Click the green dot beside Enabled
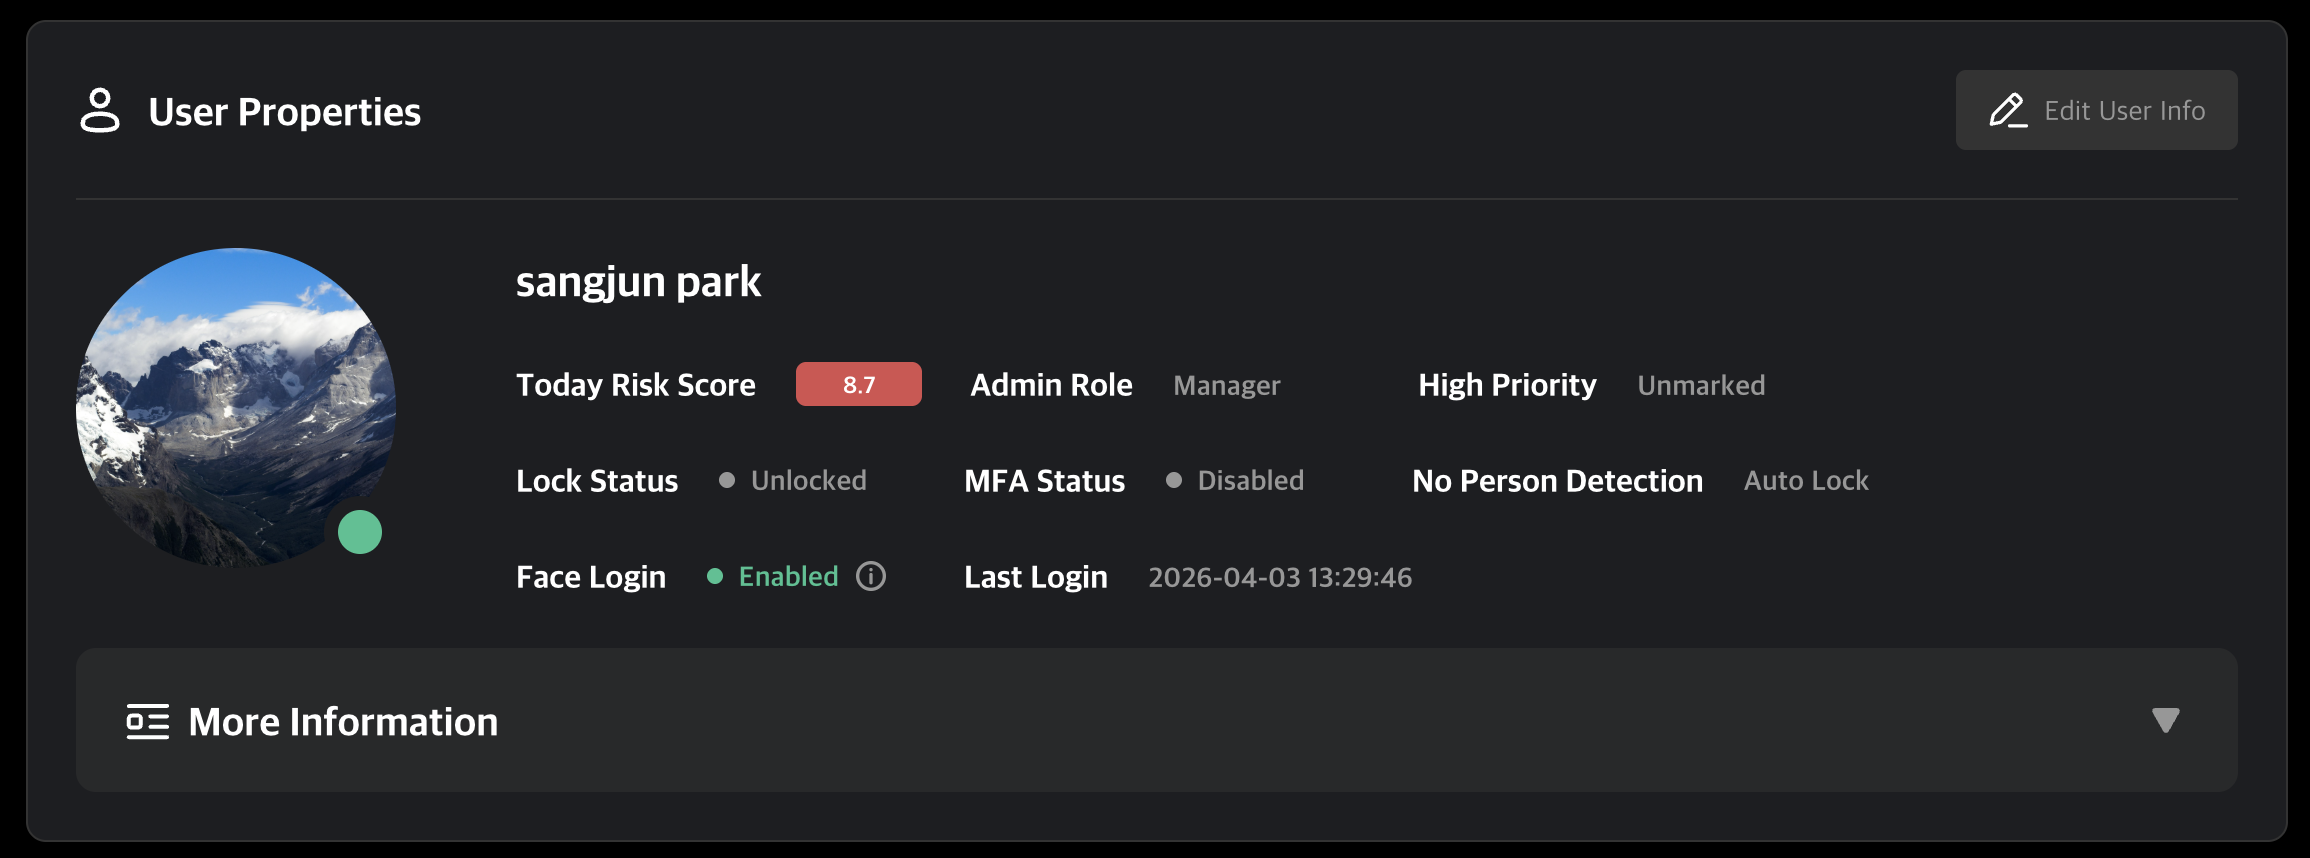This screenshot has width=2310, height=858. pyautogui.click(x=715, y=576)
